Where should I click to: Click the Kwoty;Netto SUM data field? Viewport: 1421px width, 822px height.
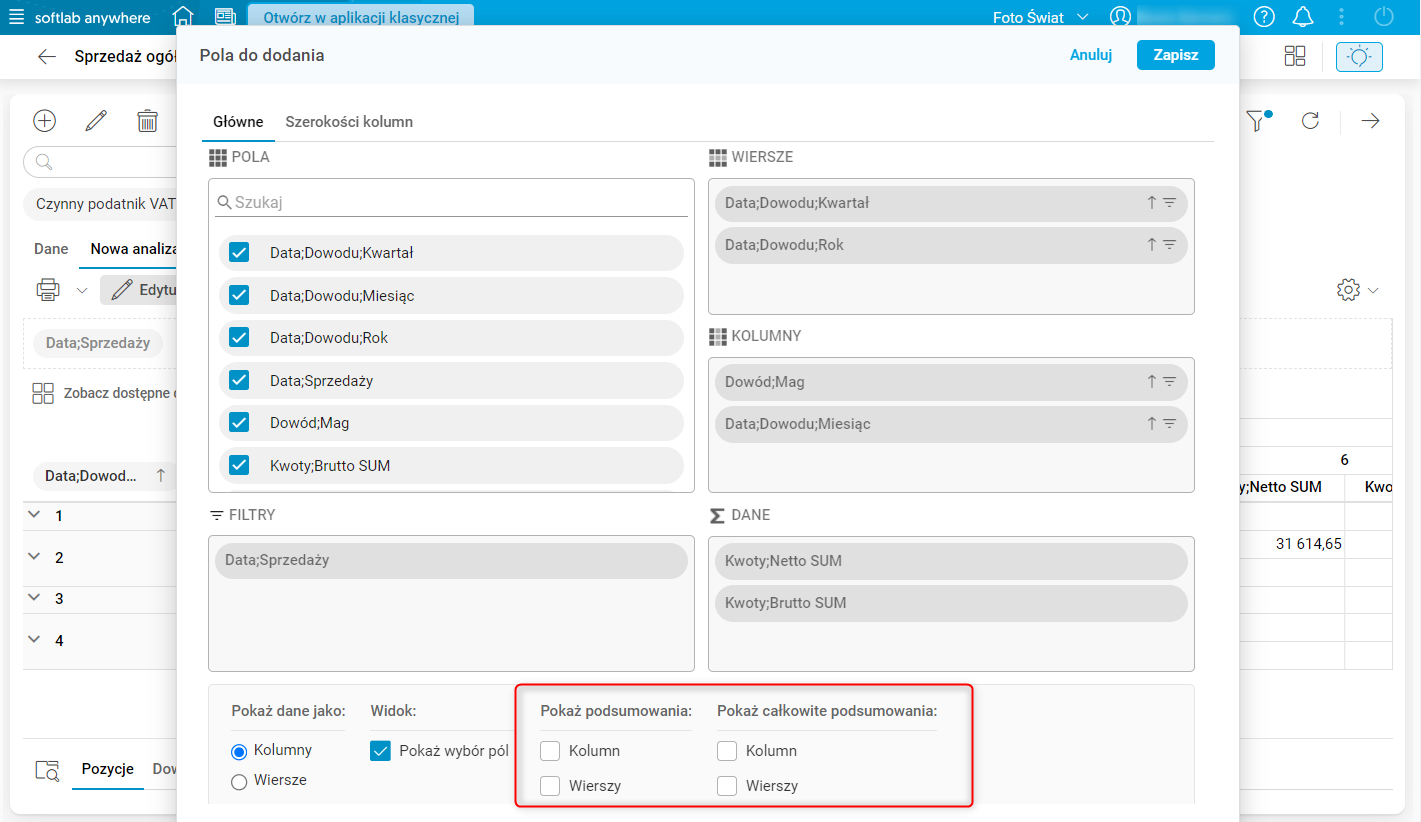(951, 561)
